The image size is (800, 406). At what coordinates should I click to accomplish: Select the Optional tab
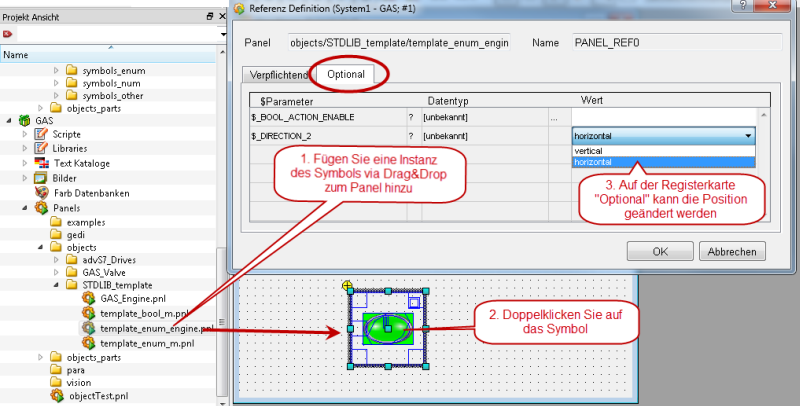coord(346,74)
